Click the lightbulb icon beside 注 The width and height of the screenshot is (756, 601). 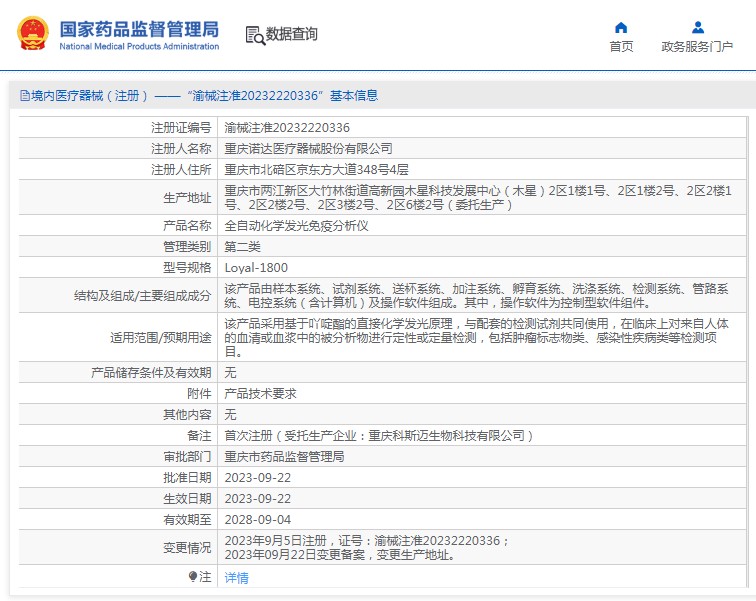coord(192,576)
